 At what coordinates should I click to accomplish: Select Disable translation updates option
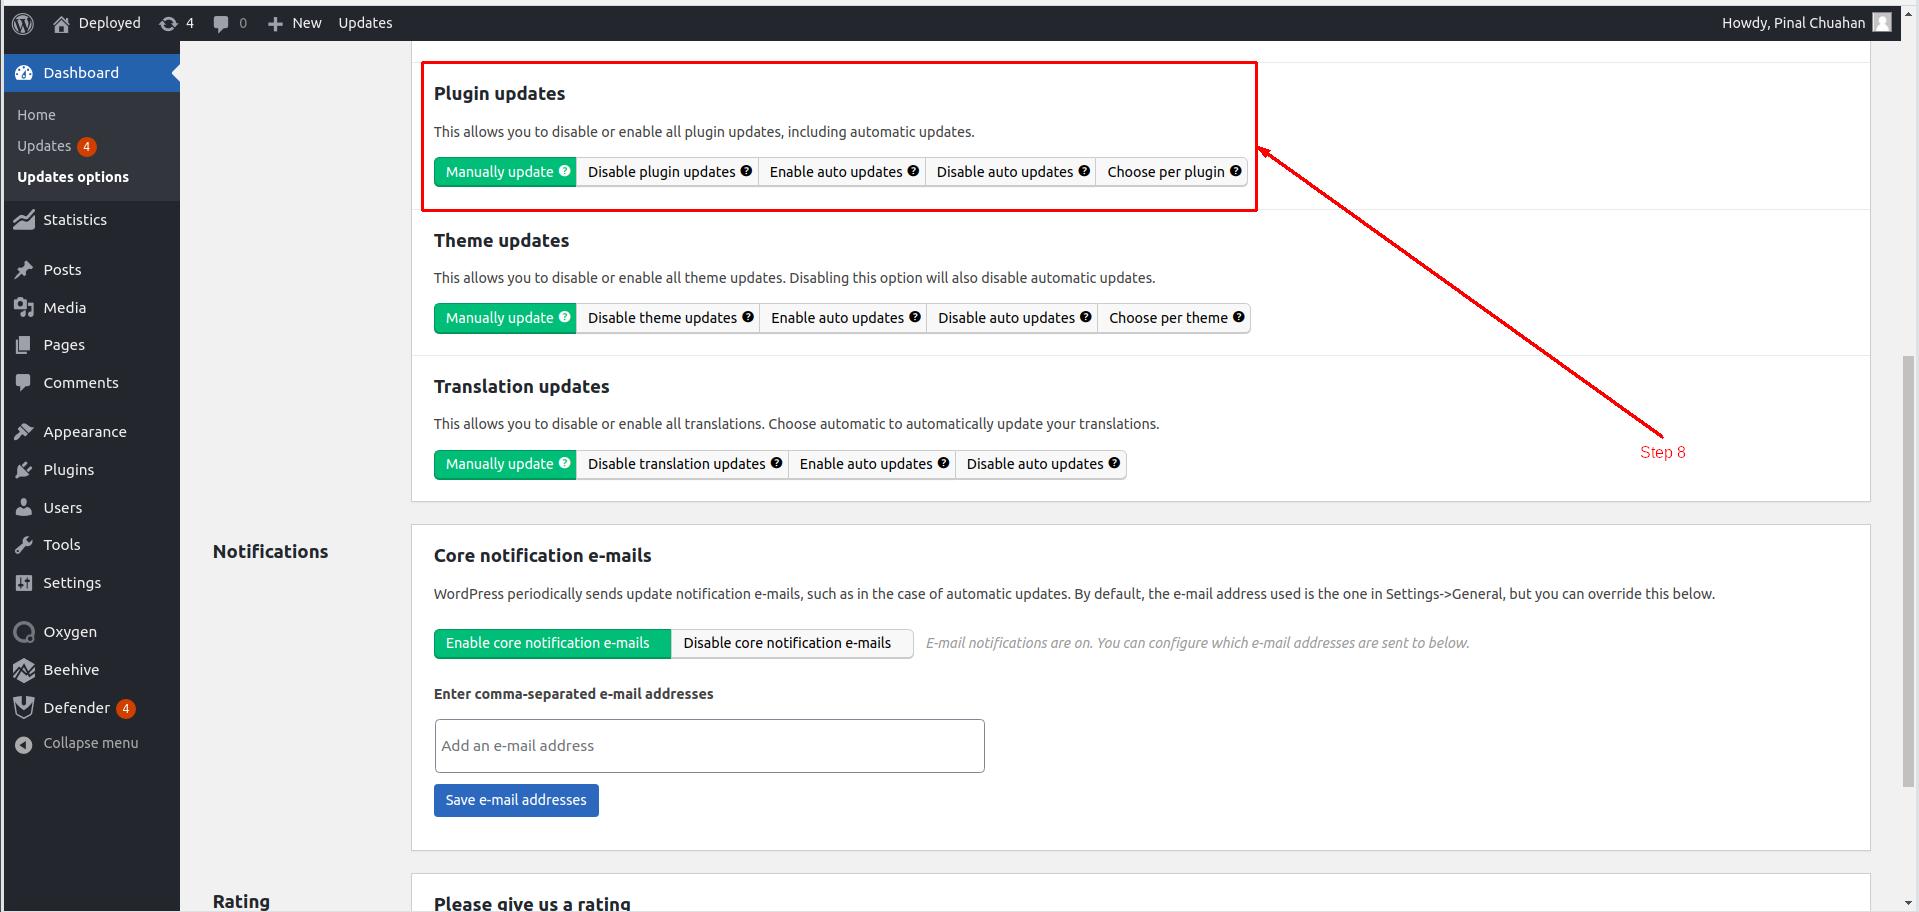tap(683, 464)
